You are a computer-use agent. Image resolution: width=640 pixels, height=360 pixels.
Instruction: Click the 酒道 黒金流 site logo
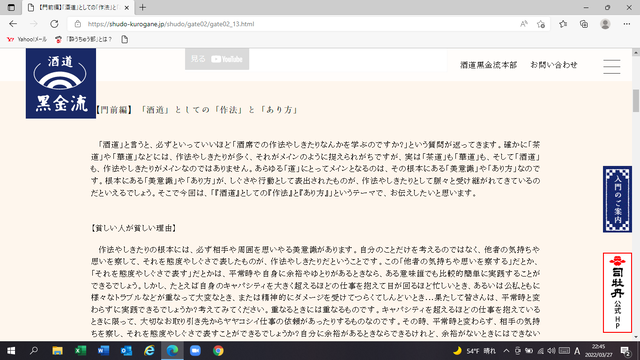coord(61,83)
